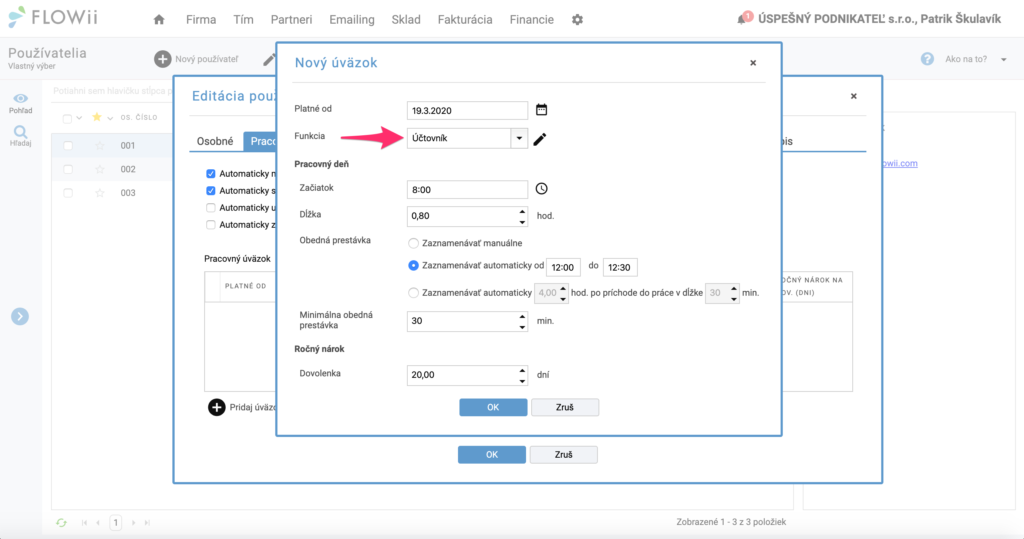Select Zaznamenávať manuálne radio option
Viewport: 1024px width, 539px height.
413,243
